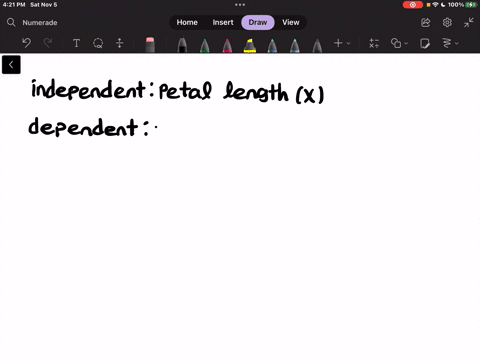The image size is (480, 360).
Task: Choose the yellow highlighter
Action: pyautogui.click(x=250, y=46)
